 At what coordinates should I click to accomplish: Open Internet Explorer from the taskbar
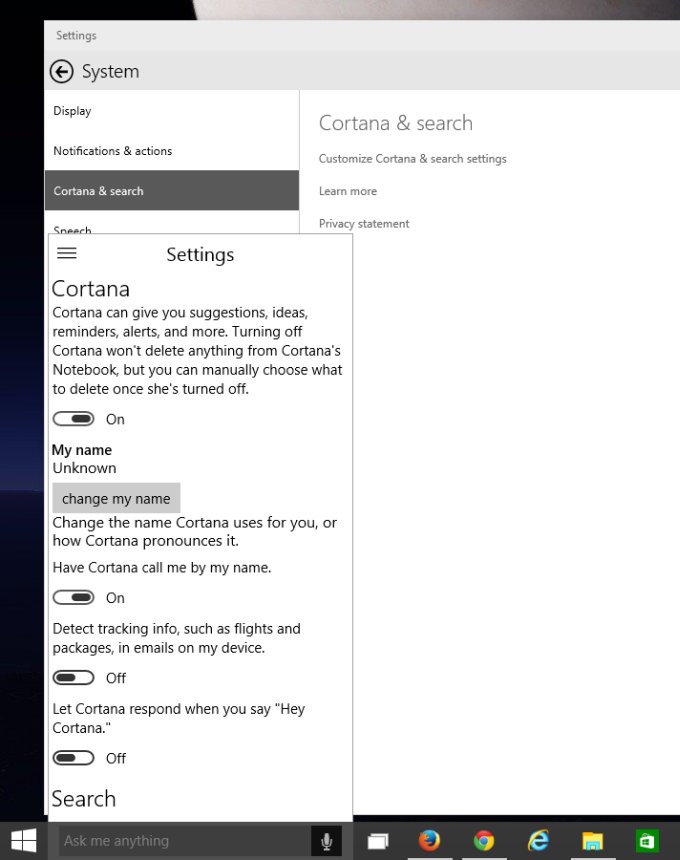coord(539,840)
